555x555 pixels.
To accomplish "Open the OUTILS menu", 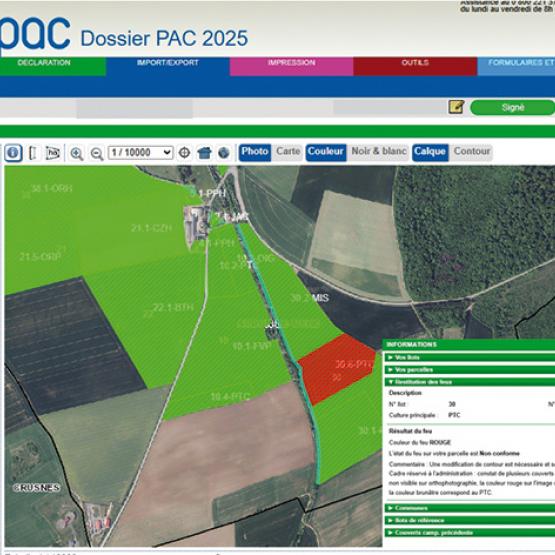I will pyautogui.click(x=415, y=66).
